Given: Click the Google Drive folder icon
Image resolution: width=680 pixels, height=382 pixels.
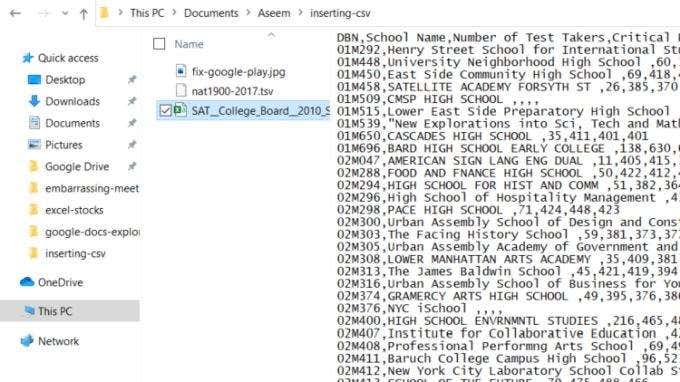Looking at the screenshot, I should [33, 166].
